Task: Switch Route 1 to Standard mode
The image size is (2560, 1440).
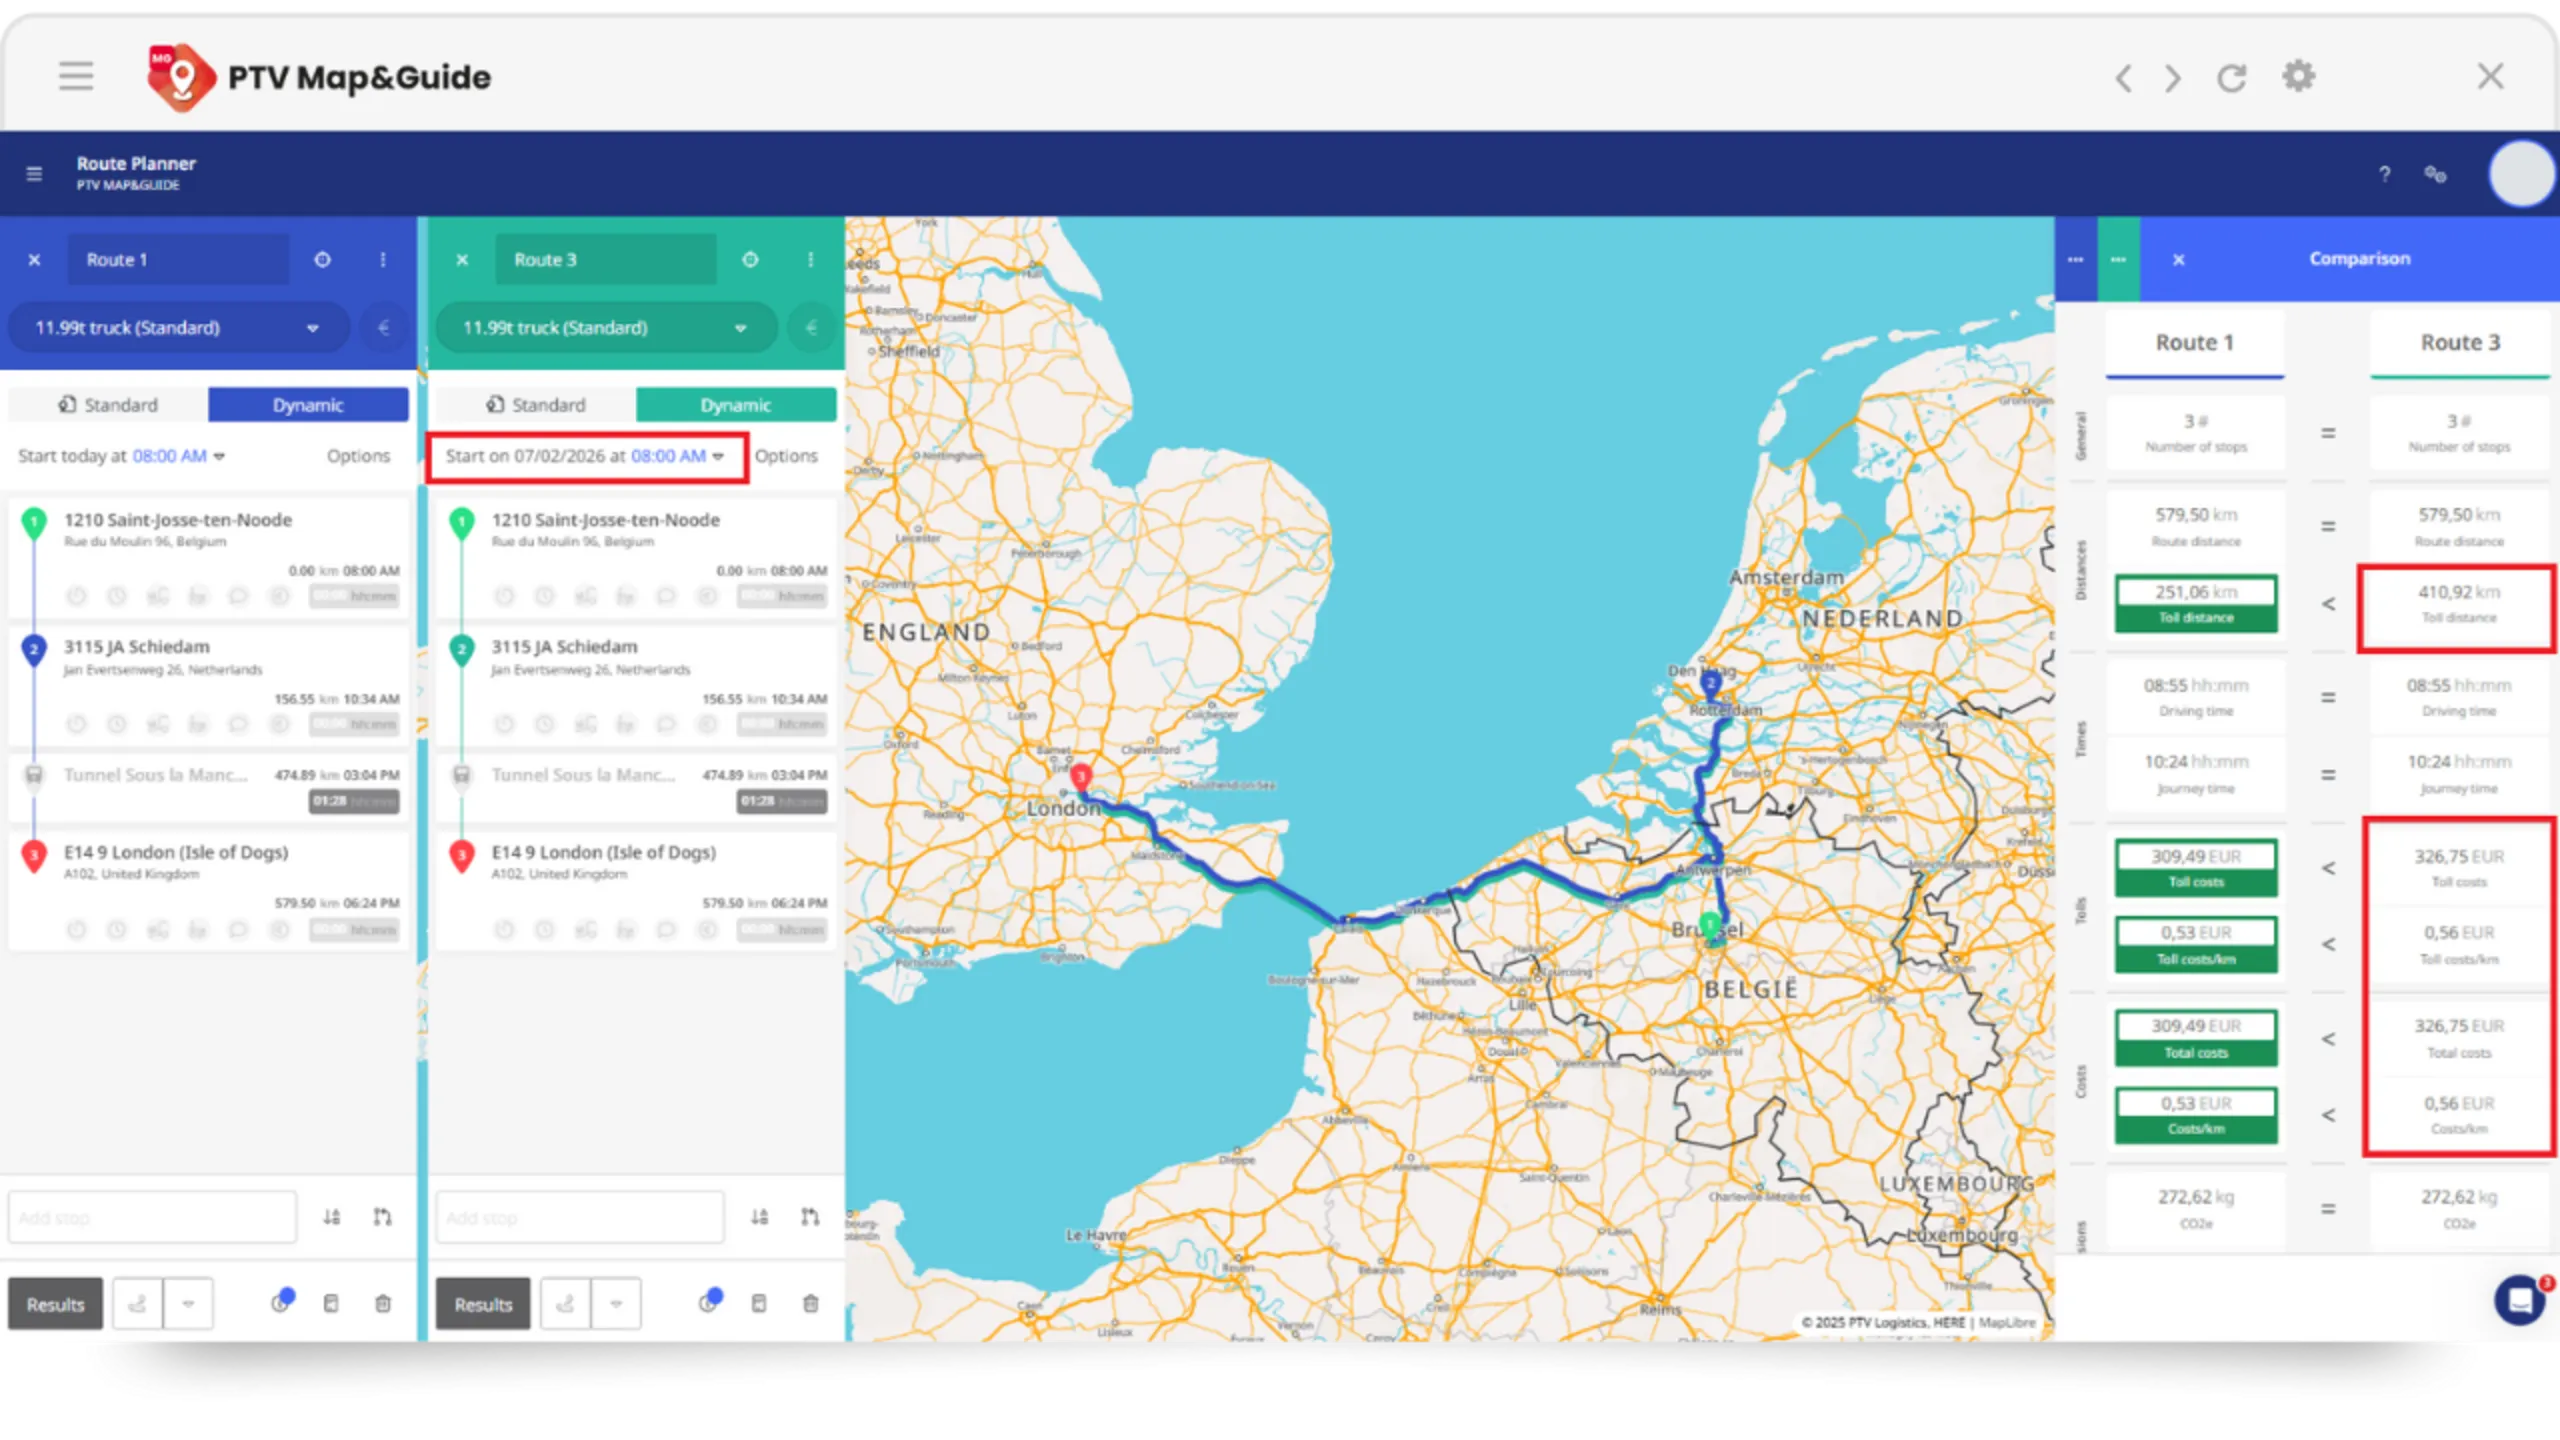Action: tap(108, 405)
